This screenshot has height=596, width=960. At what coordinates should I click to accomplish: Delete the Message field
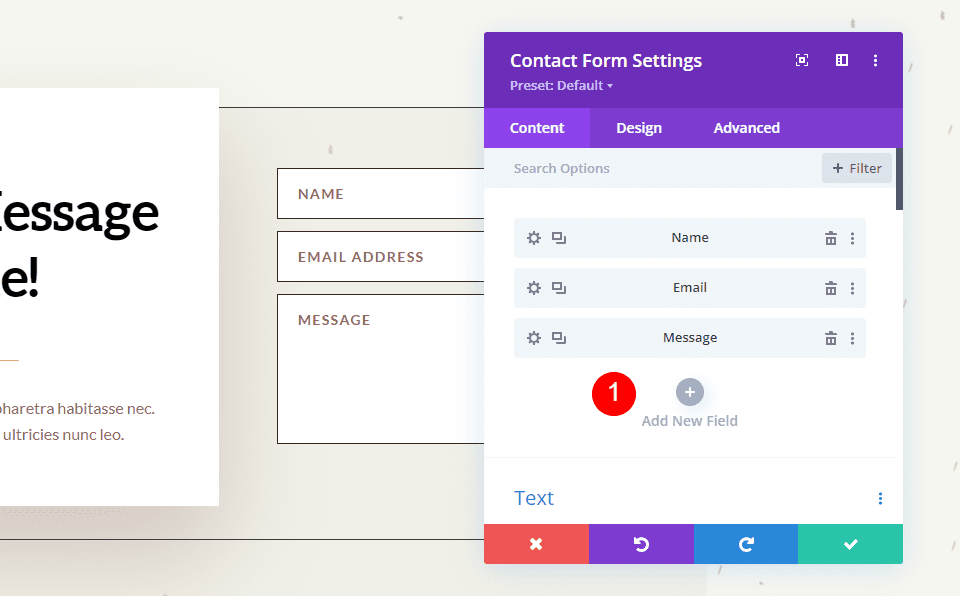tap(830, 338)
